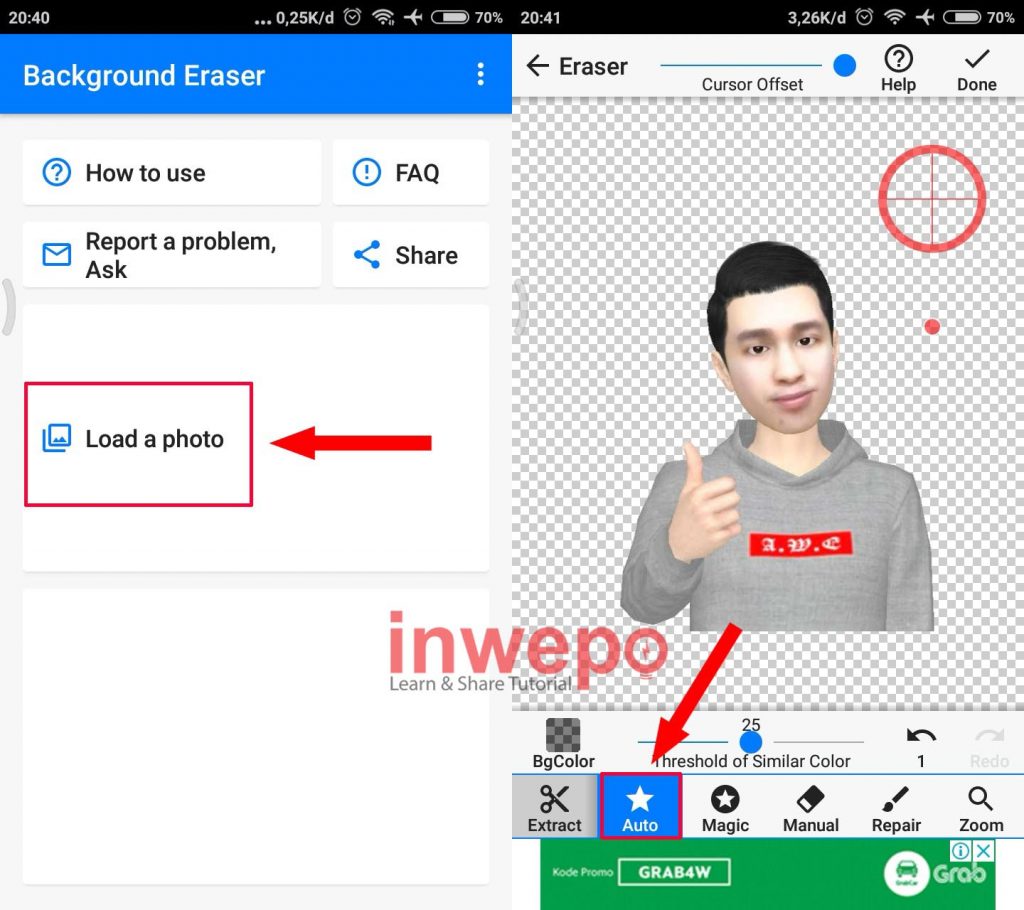Screen dimensions: 1024x910
Task: Go back with the Eraser arrow
Action: [537, 65]
